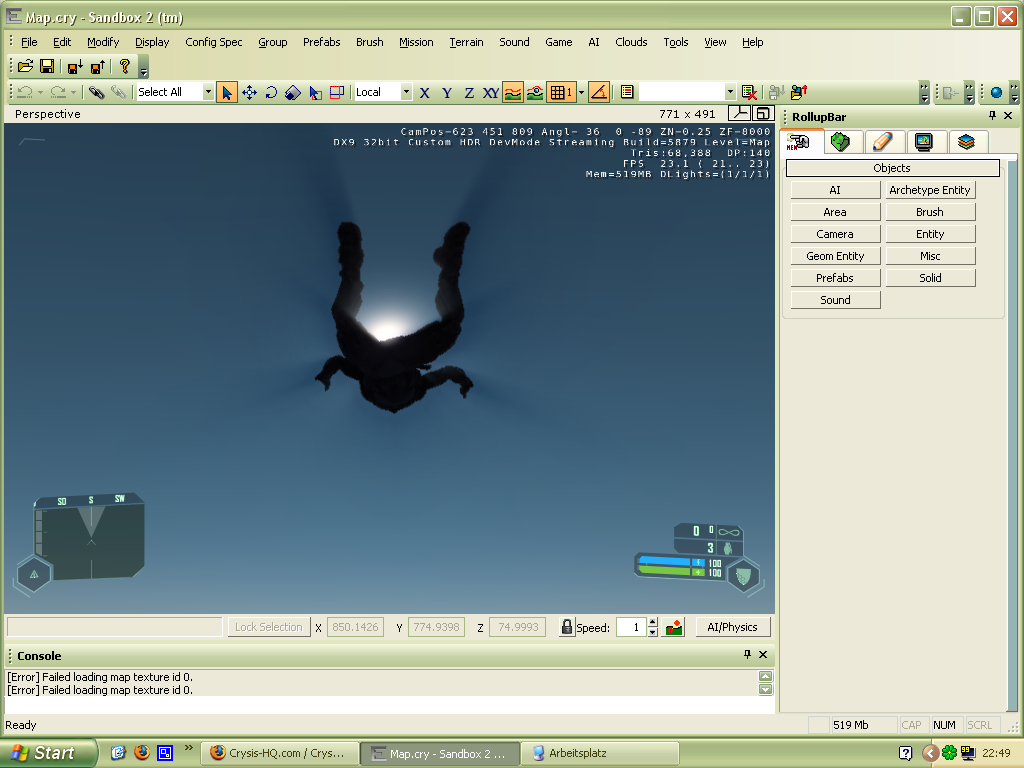Click the Undo arrow icon
This screenshot has width=1024, height=768.
25,92
